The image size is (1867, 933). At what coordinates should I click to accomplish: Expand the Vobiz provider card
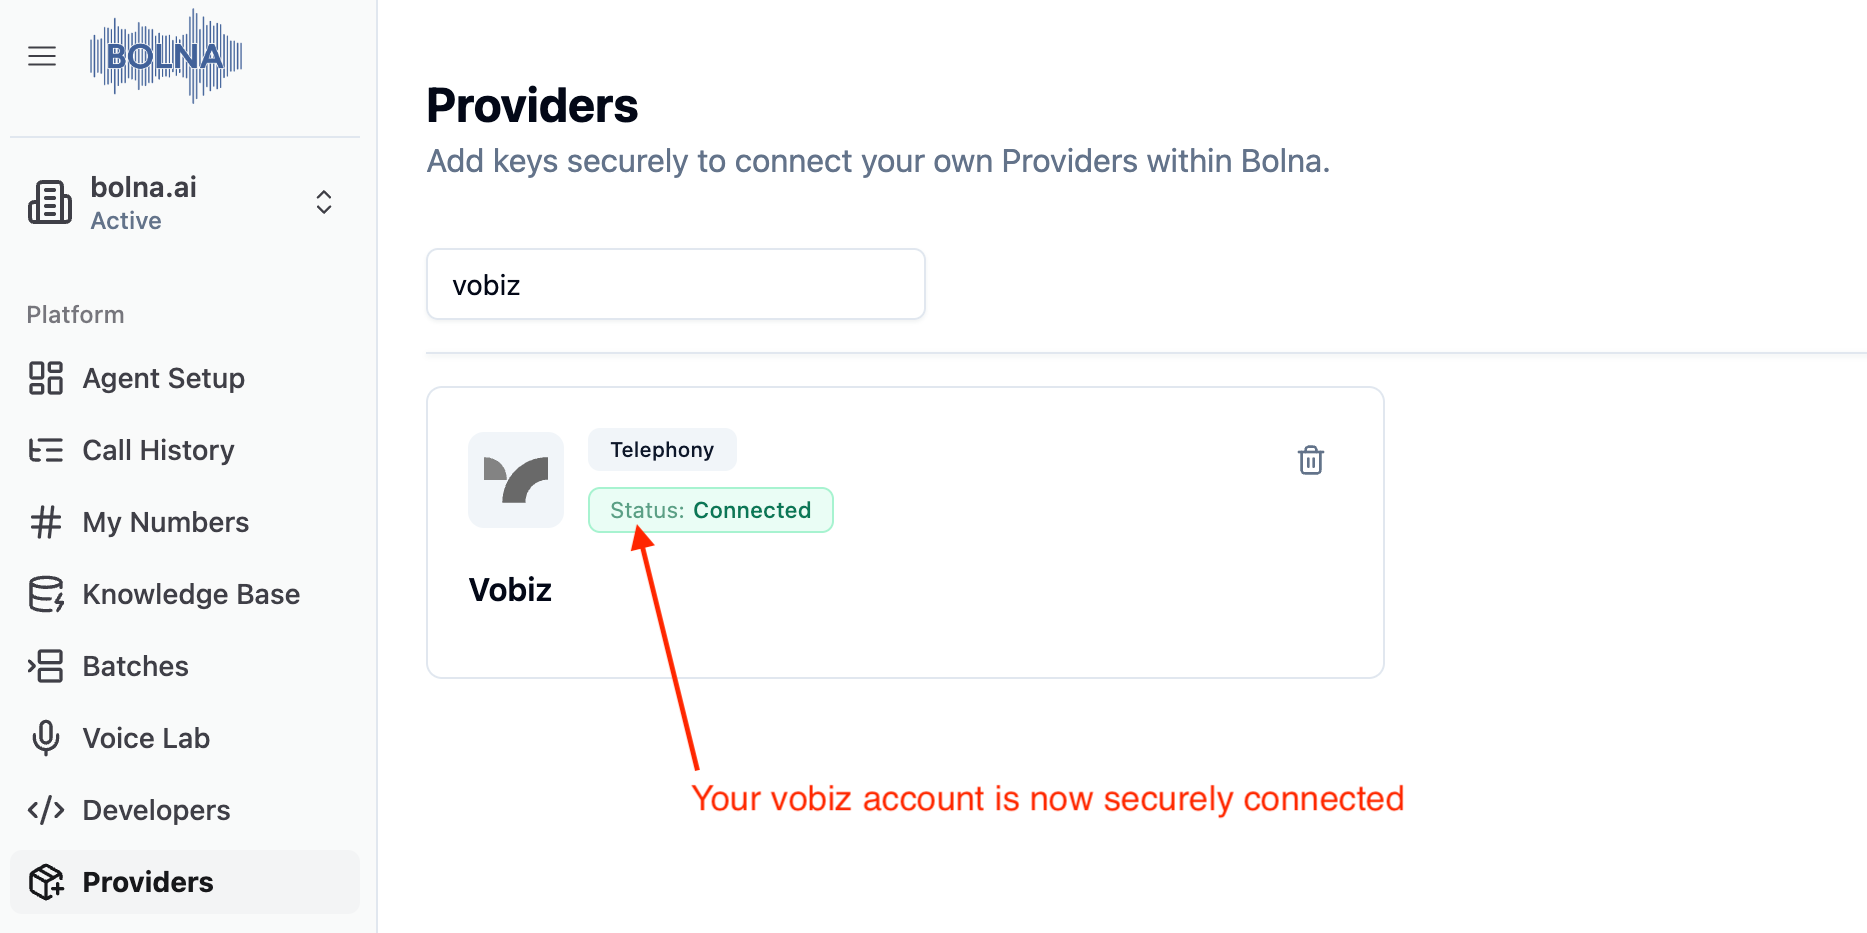[905, 532]
